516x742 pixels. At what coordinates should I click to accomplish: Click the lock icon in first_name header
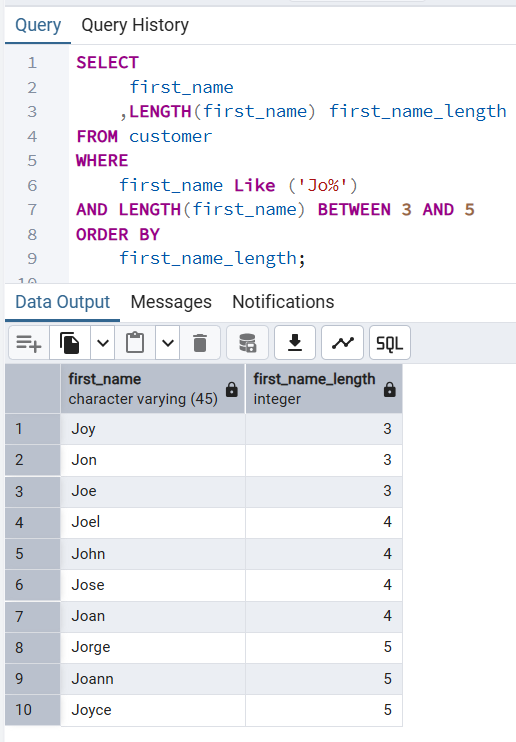tap(231, 389)
